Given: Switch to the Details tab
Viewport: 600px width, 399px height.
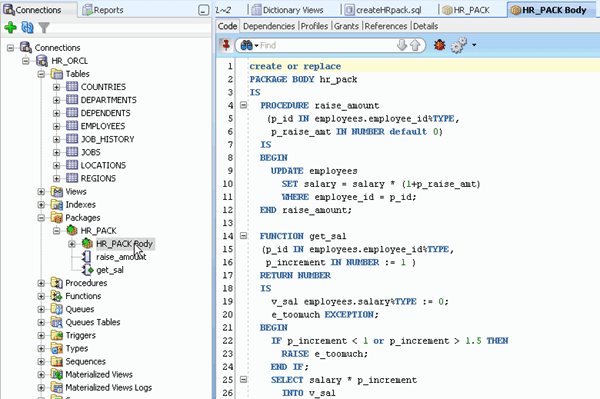Looking at the screenshot, I should click(426, 26).
